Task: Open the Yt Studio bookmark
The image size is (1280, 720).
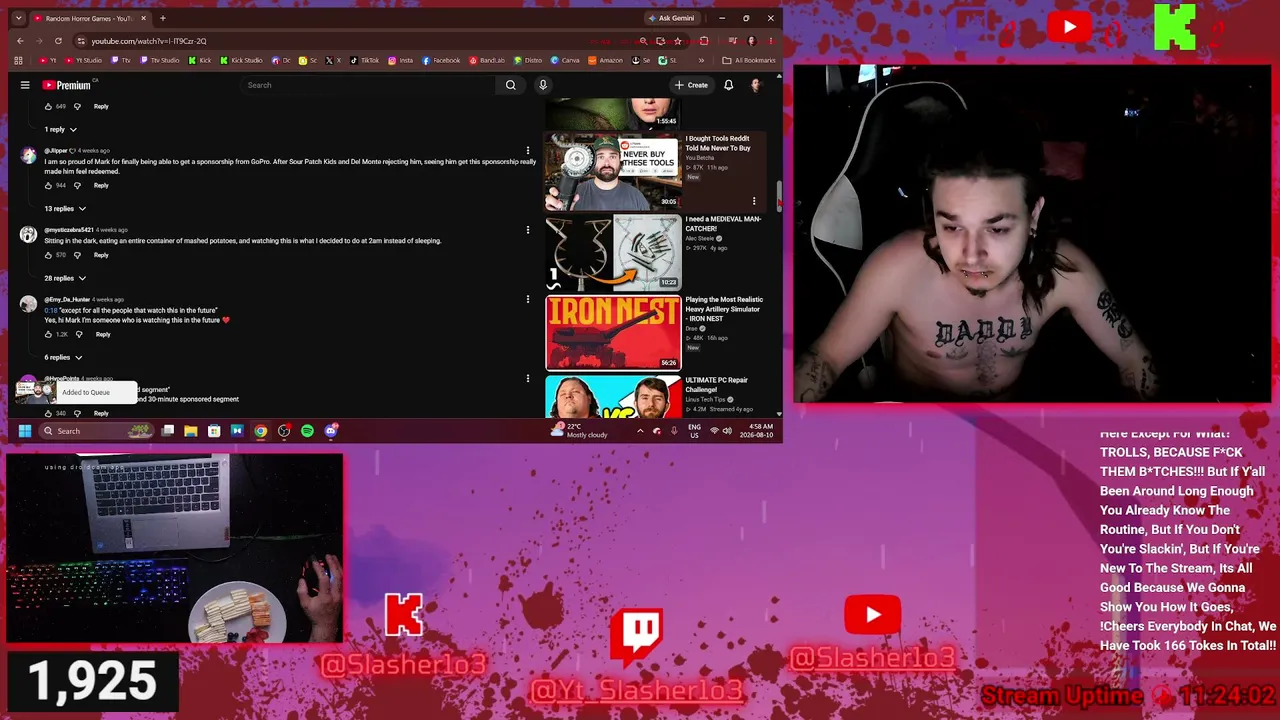Action: 84,60
